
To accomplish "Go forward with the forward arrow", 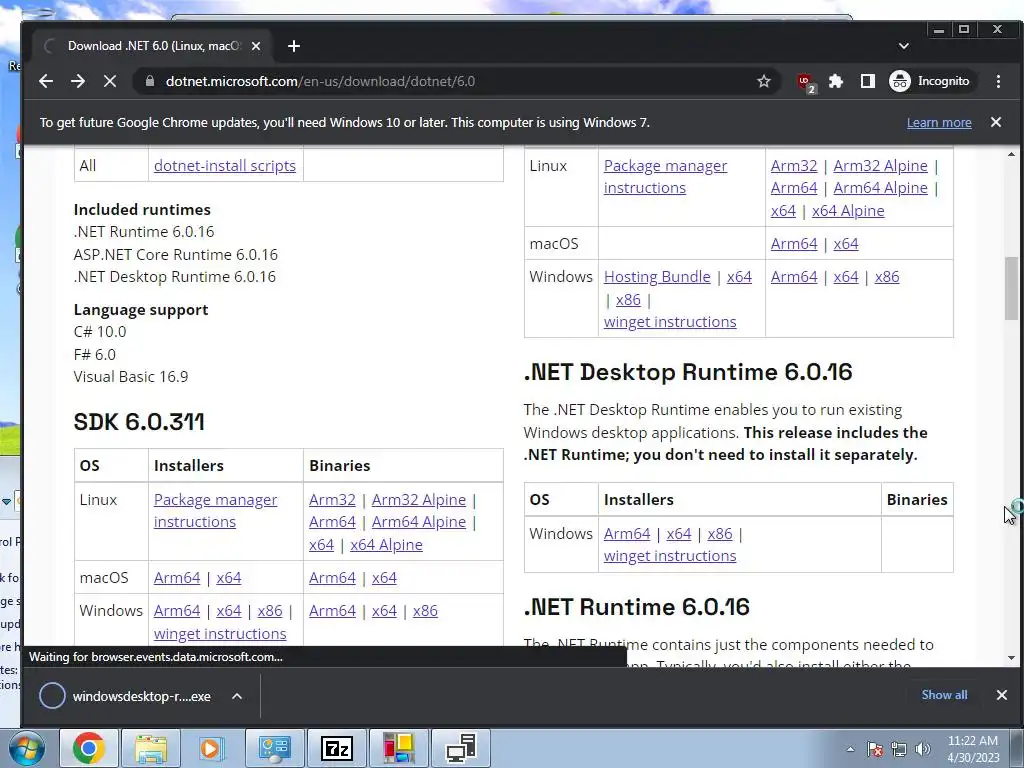I will 78,81.
